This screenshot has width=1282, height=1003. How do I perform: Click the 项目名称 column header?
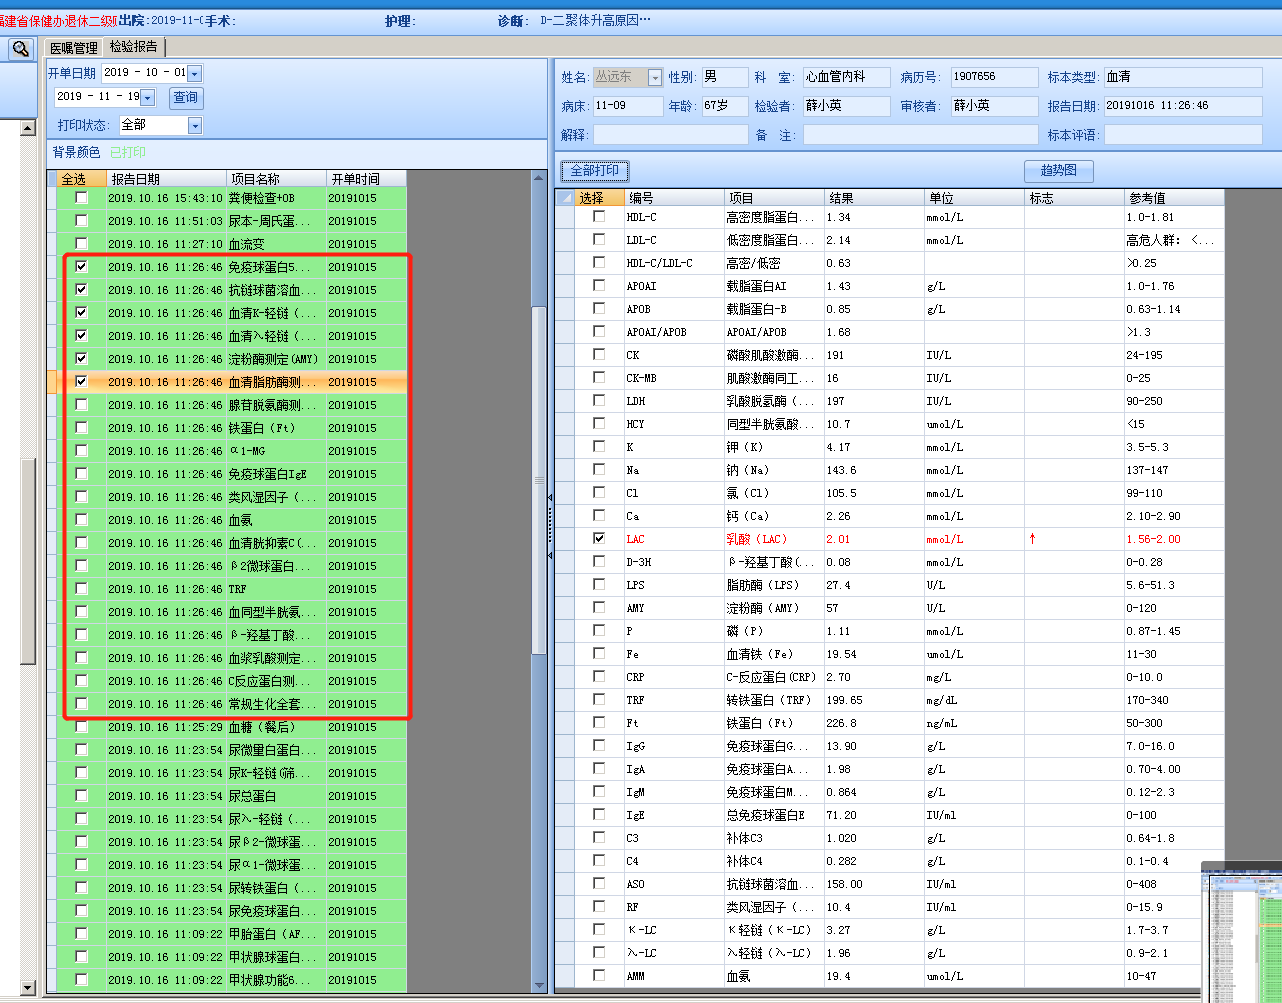[x=276, y=179]
